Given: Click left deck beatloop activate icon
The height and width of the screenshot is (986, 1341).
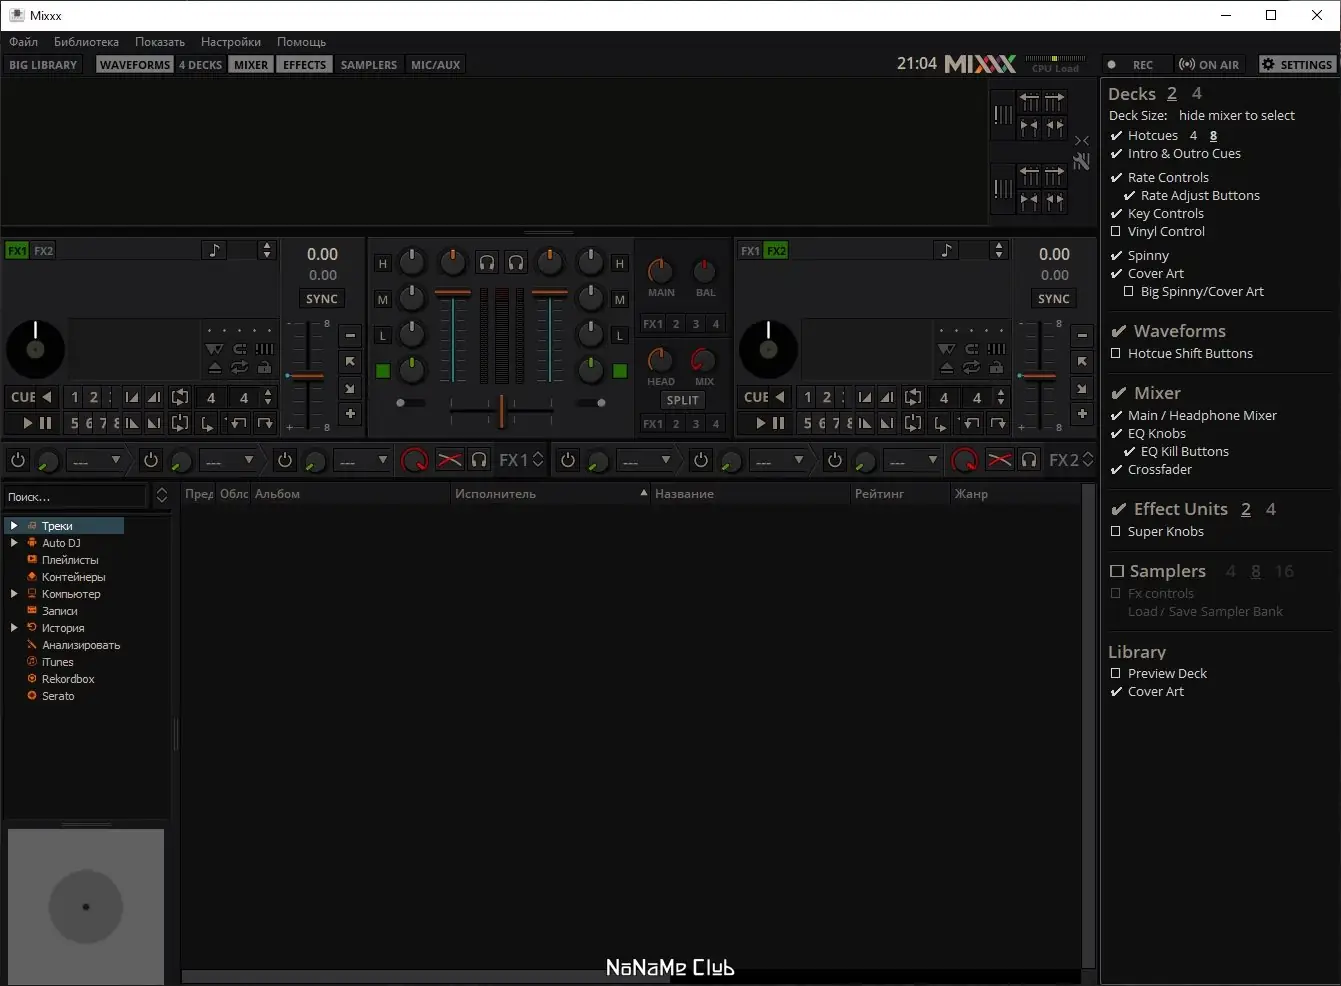Looking at the screenshot, I should pyautogui.click(x=180, y=397).
